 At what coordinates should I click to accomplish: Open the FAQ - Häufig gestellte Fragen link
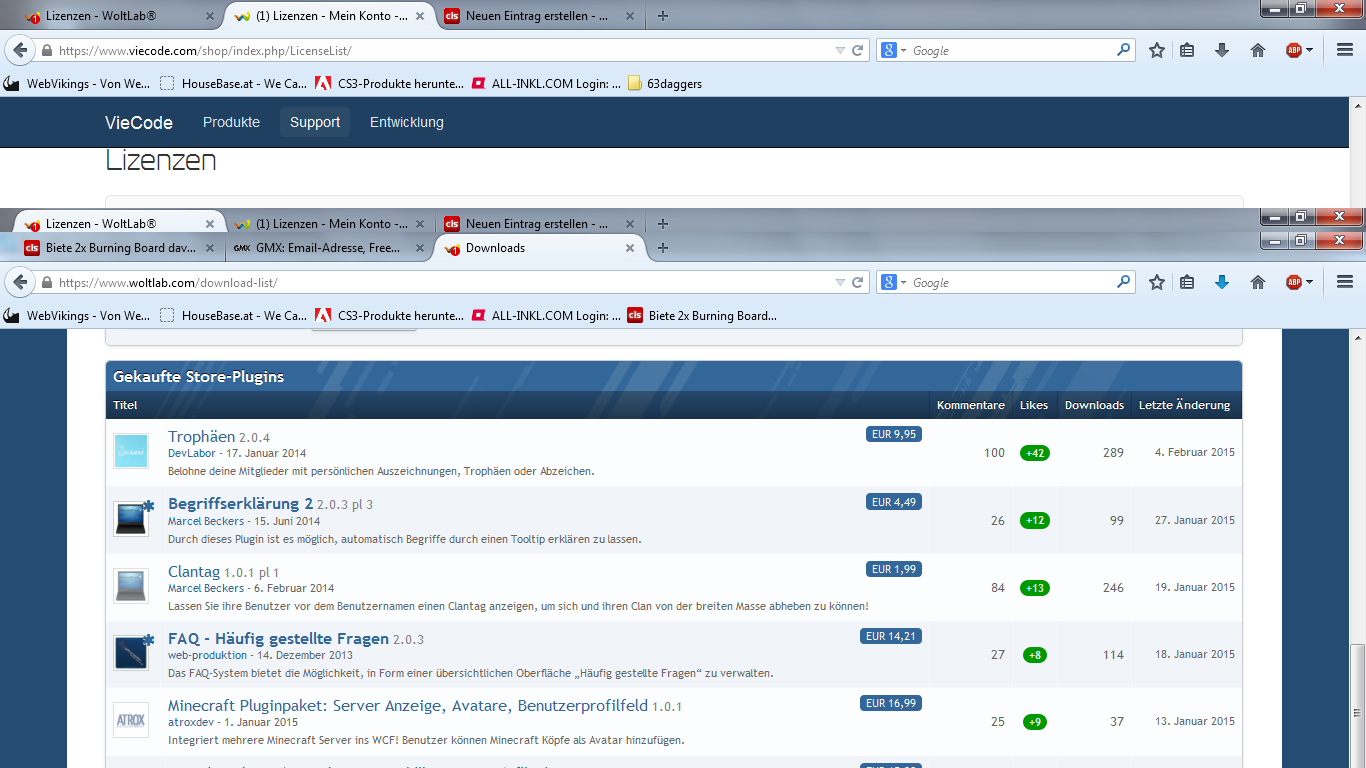click(278, 638)
